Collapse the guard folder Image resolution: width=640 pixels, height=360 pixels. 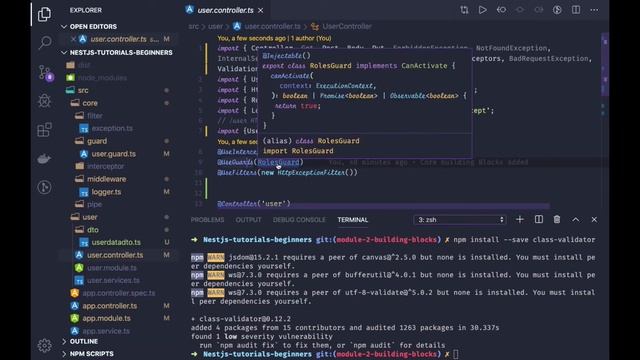[97, 141]
